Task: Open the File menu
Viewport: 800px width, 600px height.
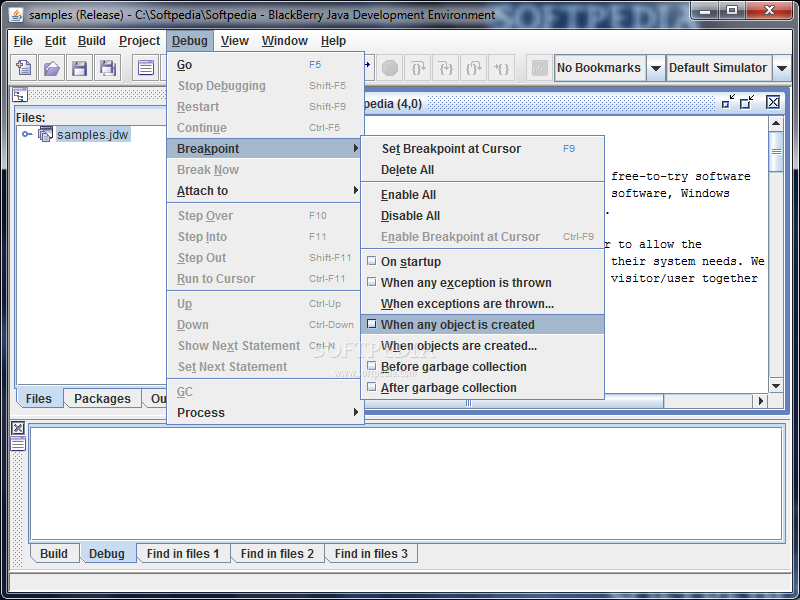Action: pyautogui.click(x=23, y=41)
